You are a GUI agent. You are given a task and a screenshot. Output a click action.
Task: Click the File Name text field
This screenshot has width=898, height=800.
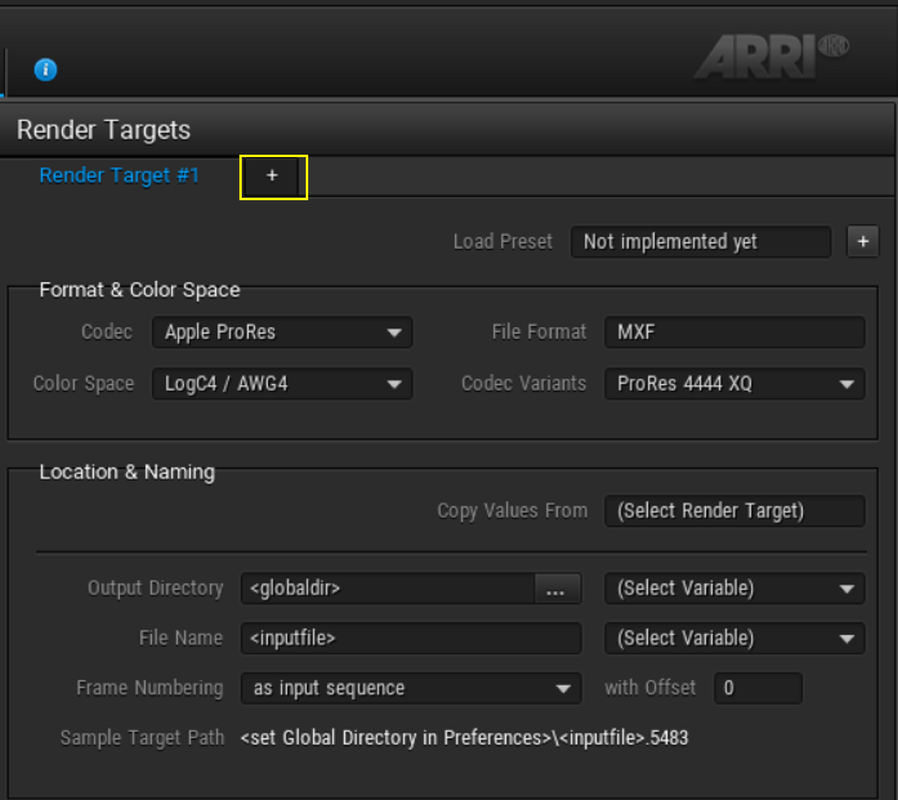click(411, 639)
